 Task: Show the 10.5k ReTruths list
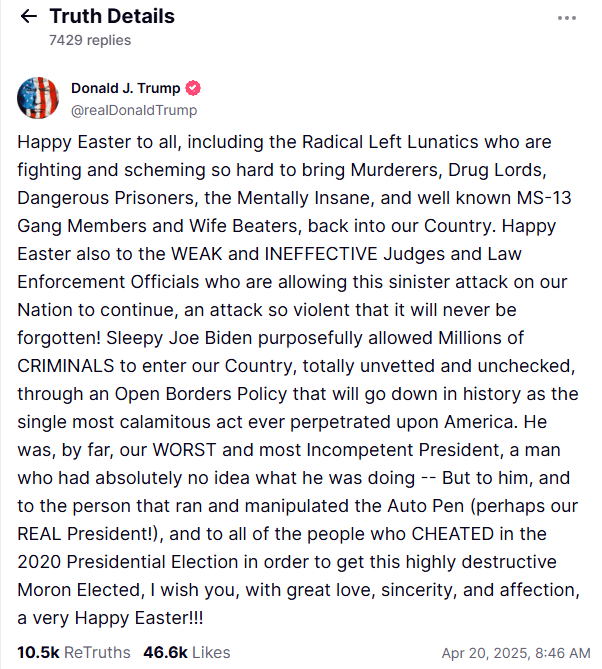(x=74, y=652)
